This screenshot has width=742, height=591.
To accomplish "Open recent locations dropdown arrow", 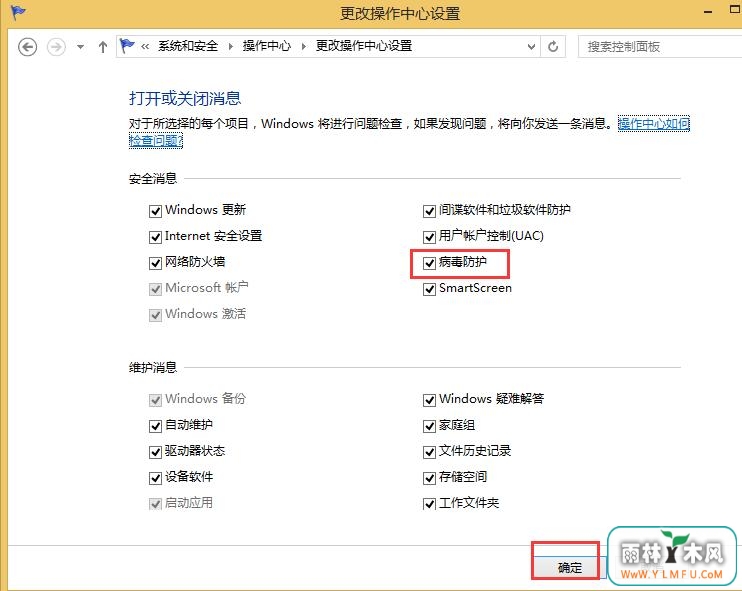I will 80,47.
